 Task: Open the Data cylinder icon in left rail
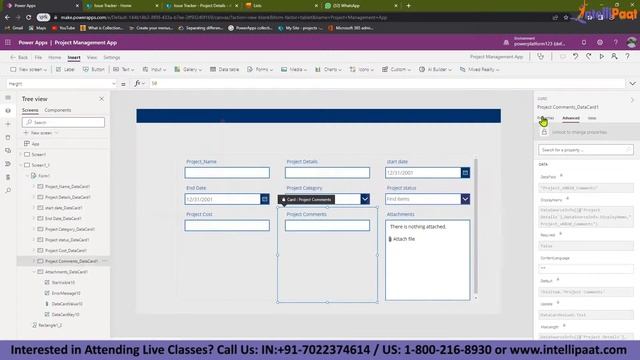click(x=8, y=138)
